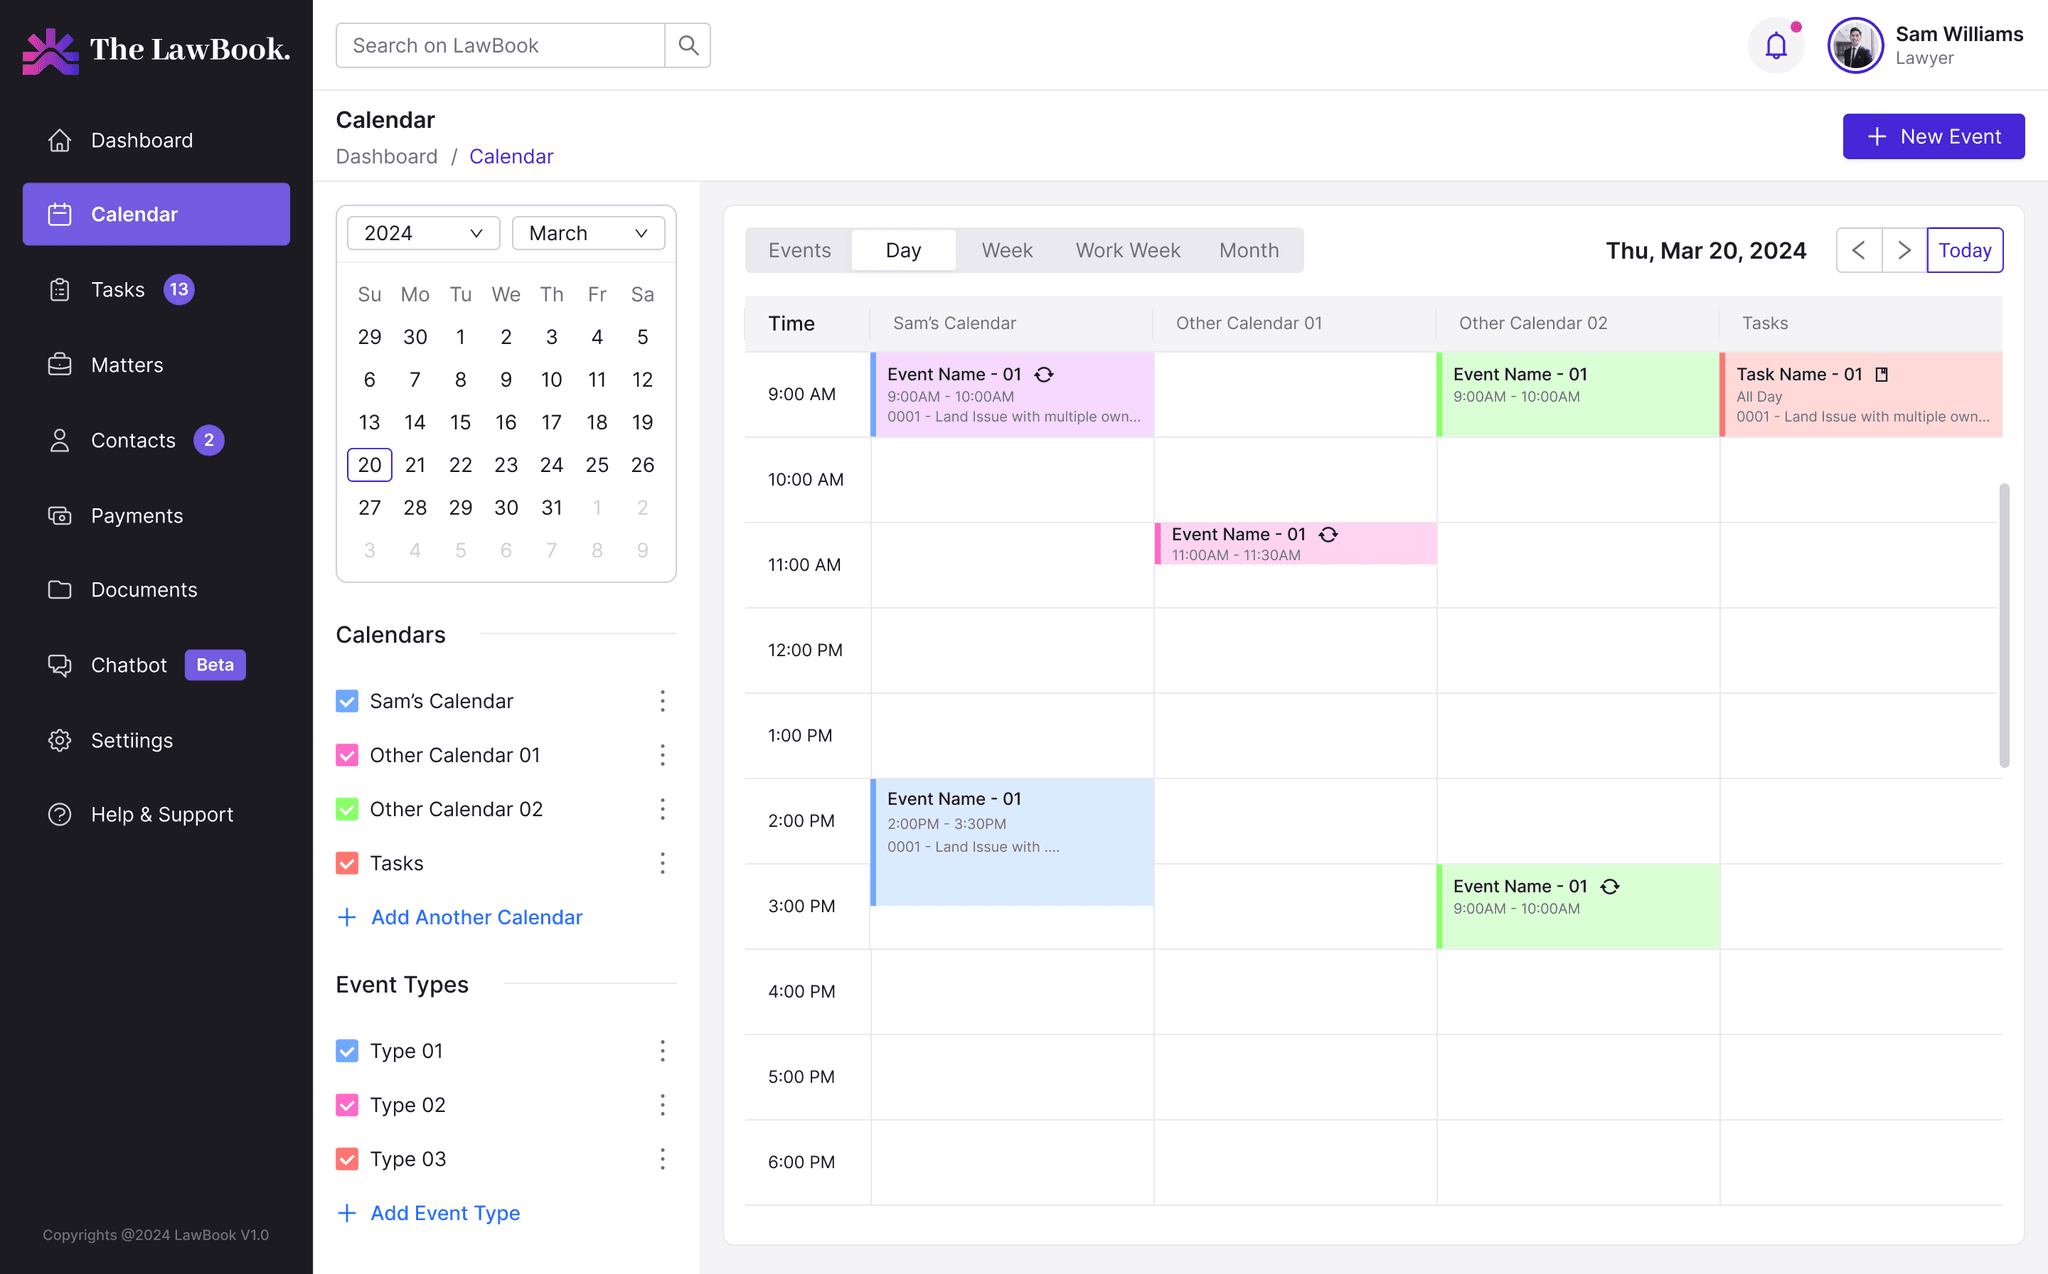Open Chatbot in the sidebar

(x=156, y=665)
